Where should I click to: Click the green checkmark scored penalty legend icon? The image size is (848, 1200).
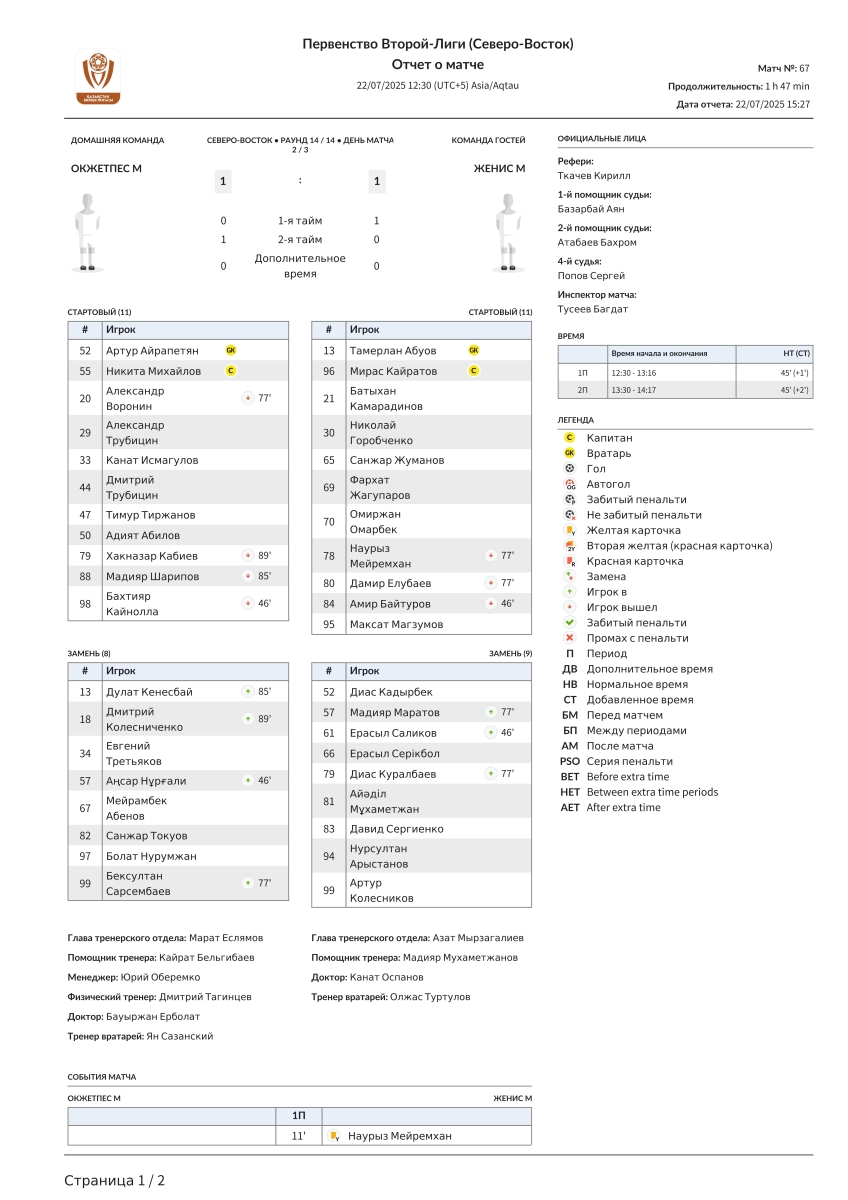[570, 622]
